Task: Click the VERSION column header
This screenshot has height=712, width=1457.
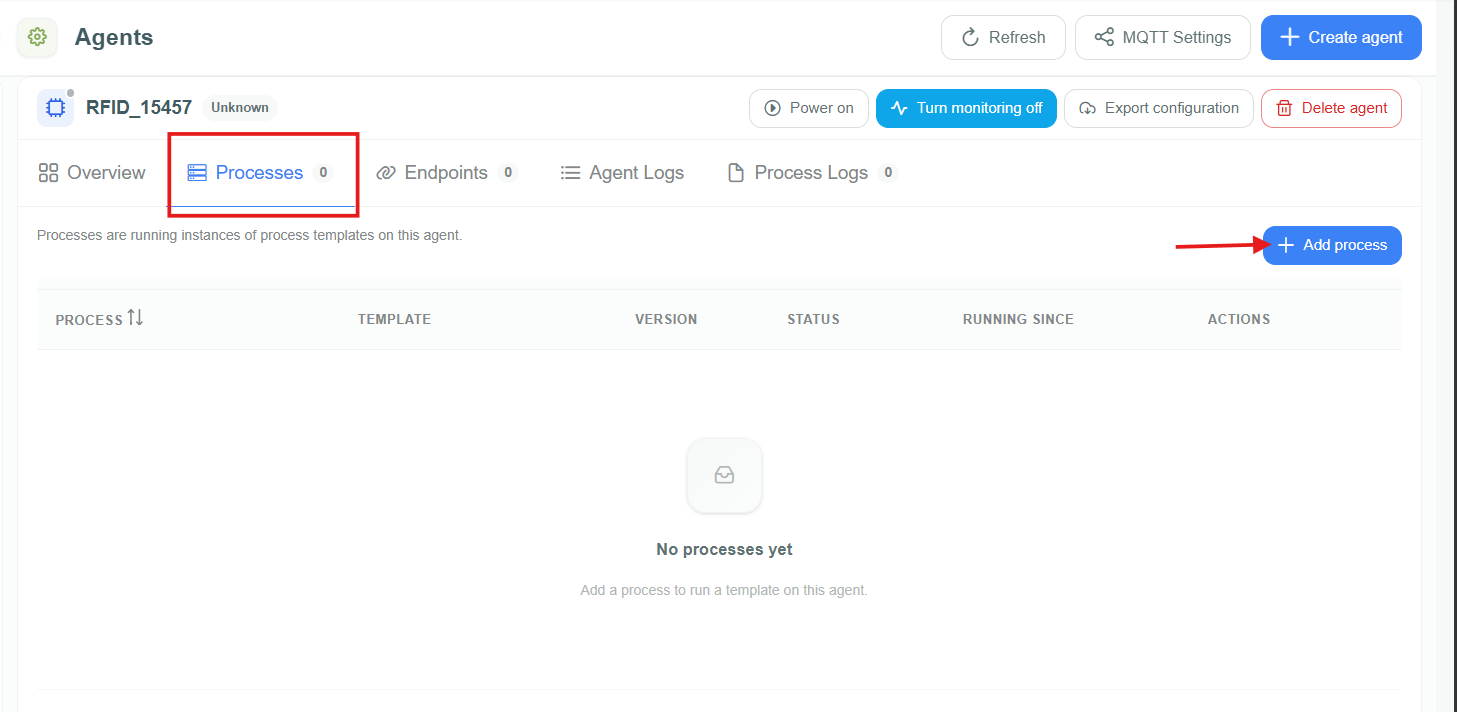Action: coord(666,319)
